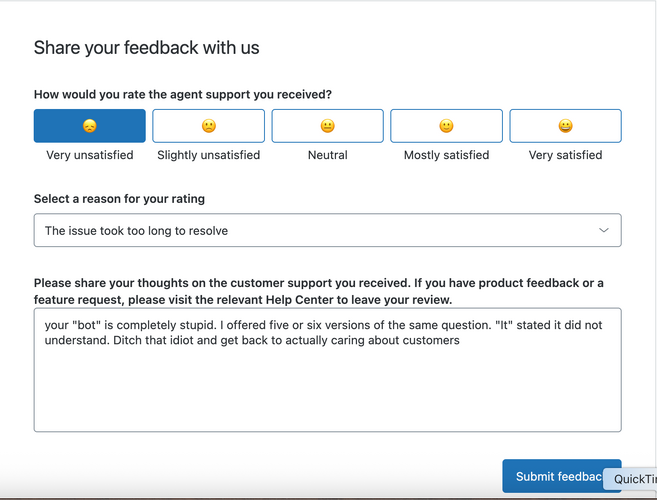Image resolution: width=657 pixels, height=500 pixels.
Task: Submit the feedback form
Action: 552,476
